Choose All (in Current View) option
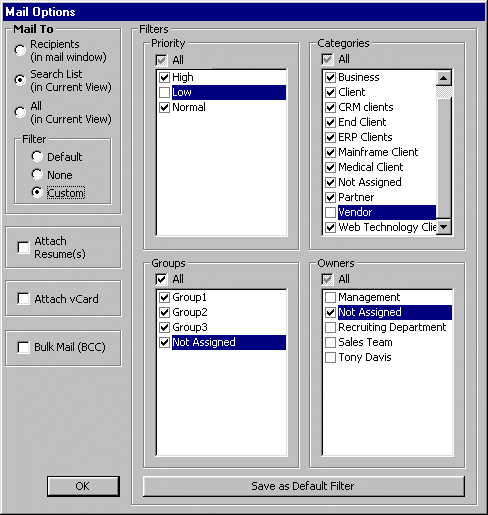Image resolution: width=488 pixels, height=515 pixels. coord(20,112)
